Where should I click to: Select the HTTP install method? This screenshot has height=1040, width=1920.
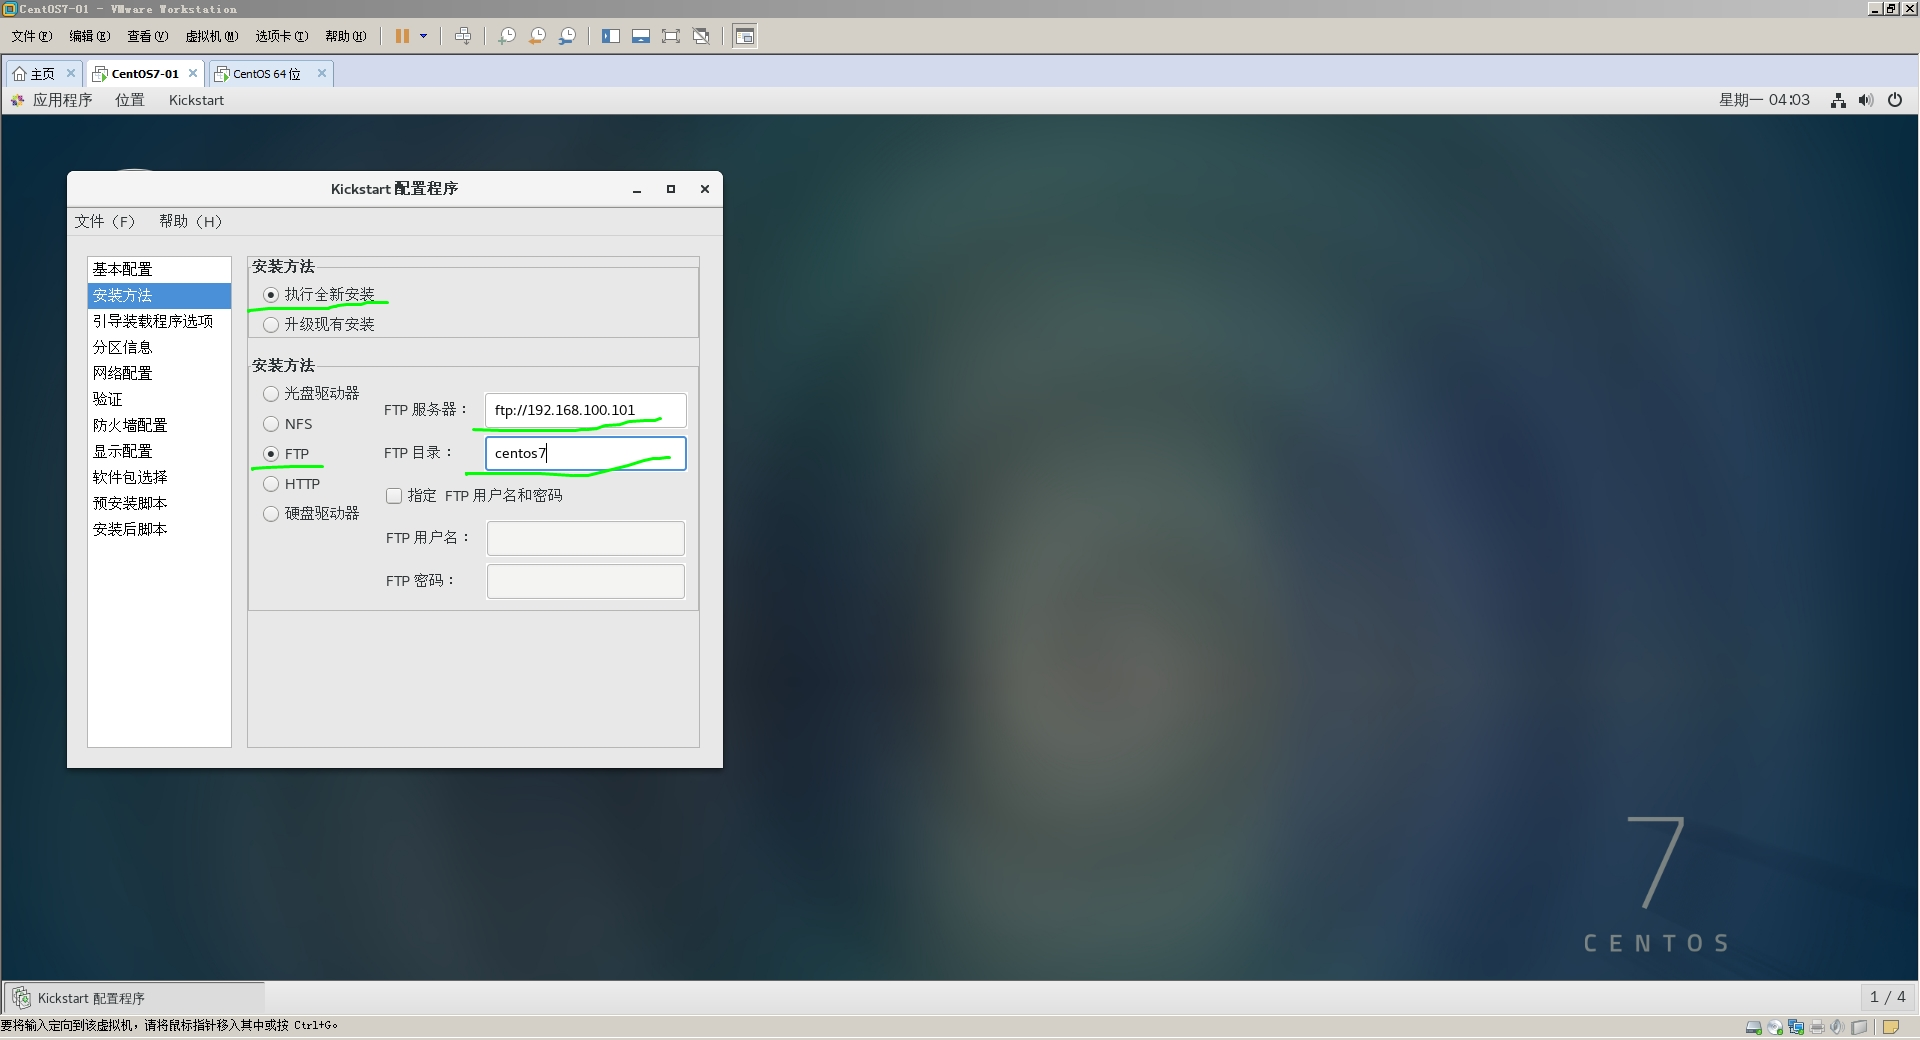click(271, 484)
